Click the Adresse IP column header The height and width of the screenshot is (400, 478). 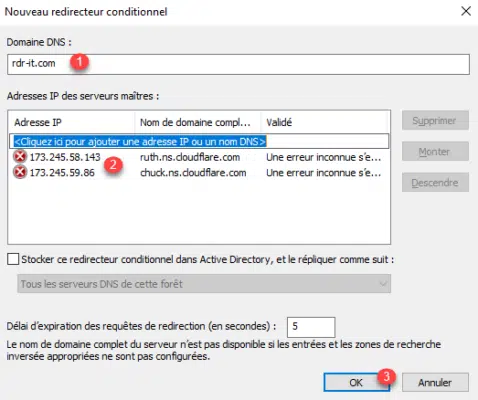click(71, 122)
